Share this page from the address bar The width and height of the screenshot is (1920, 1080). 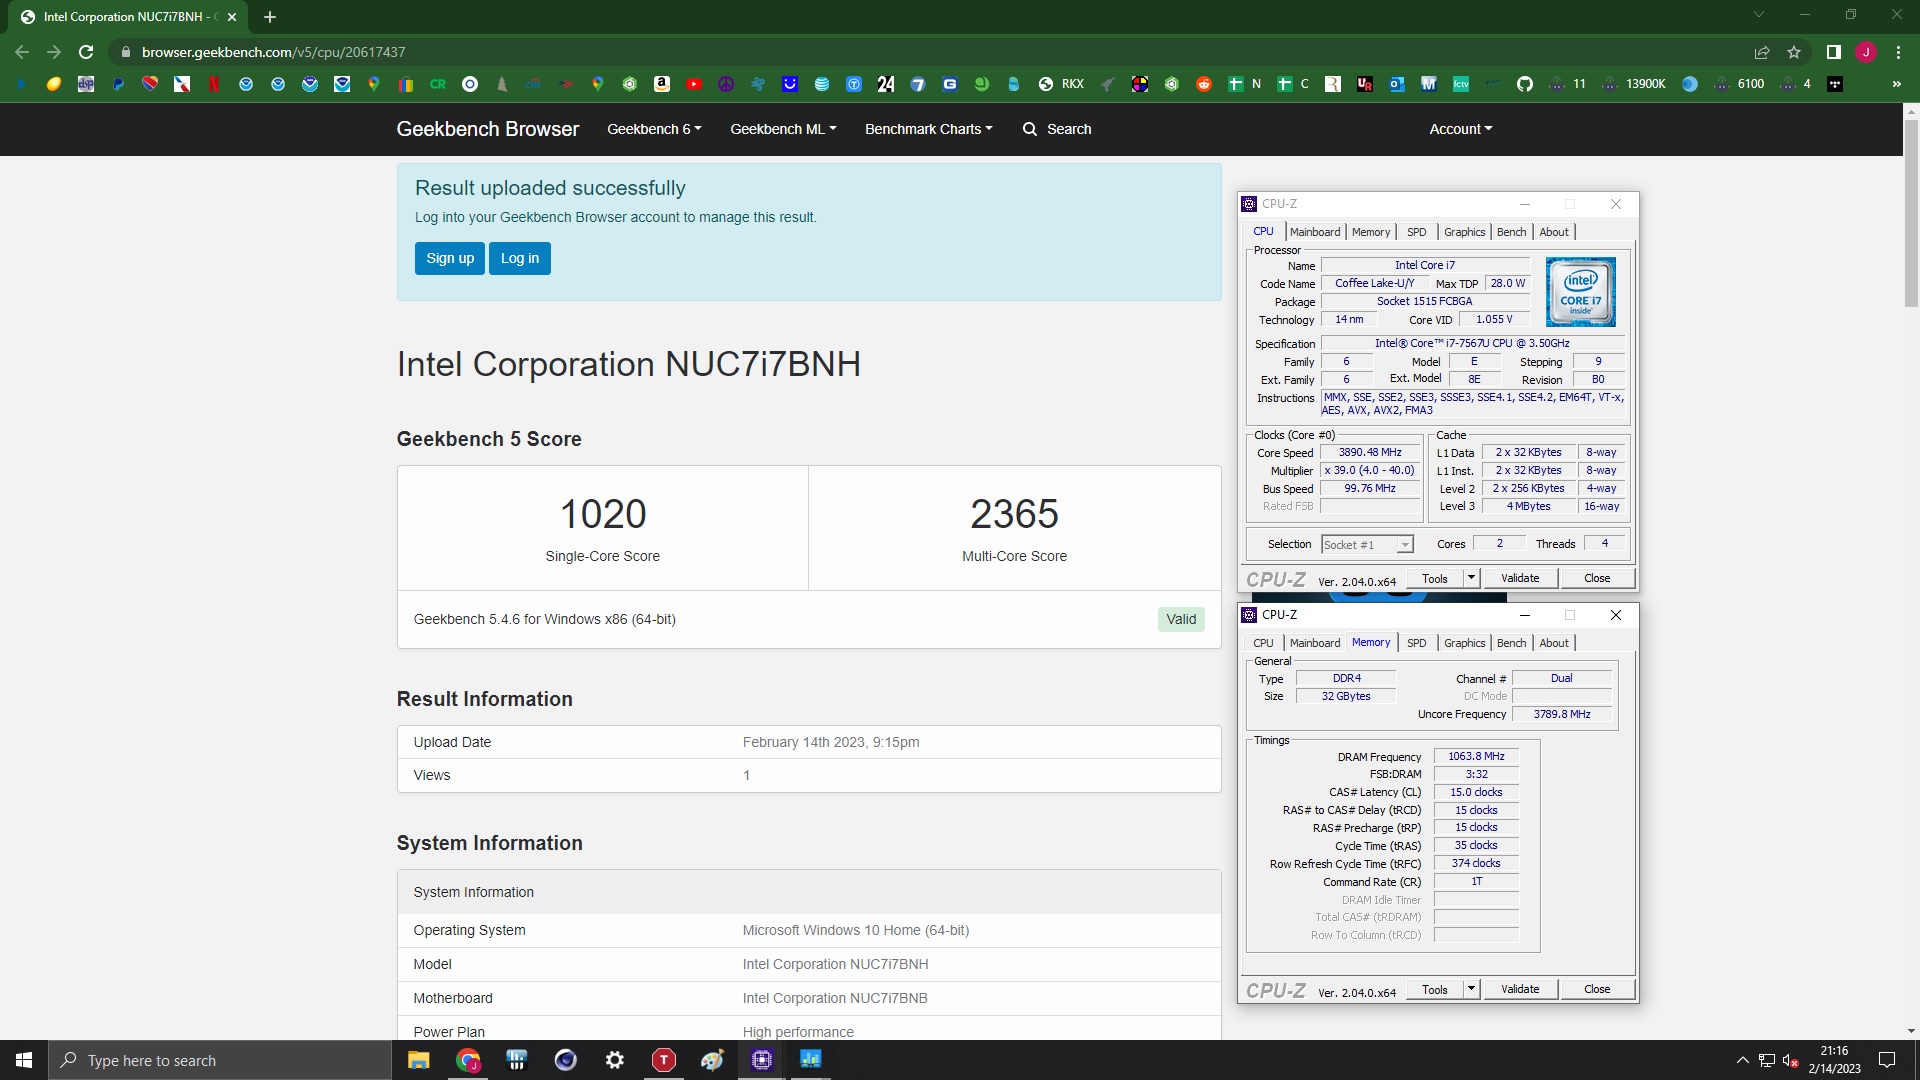click(1762, 52)
